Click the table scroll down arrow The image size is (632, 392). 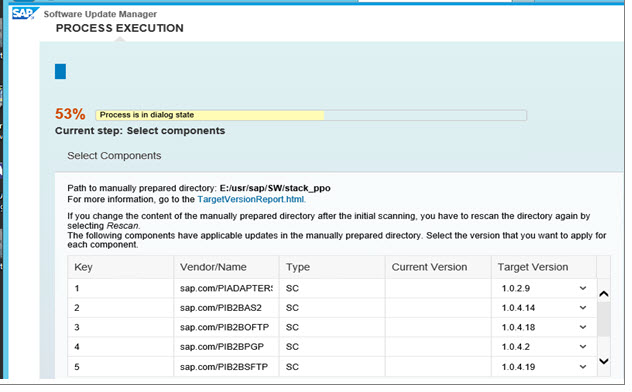[603, 361]
